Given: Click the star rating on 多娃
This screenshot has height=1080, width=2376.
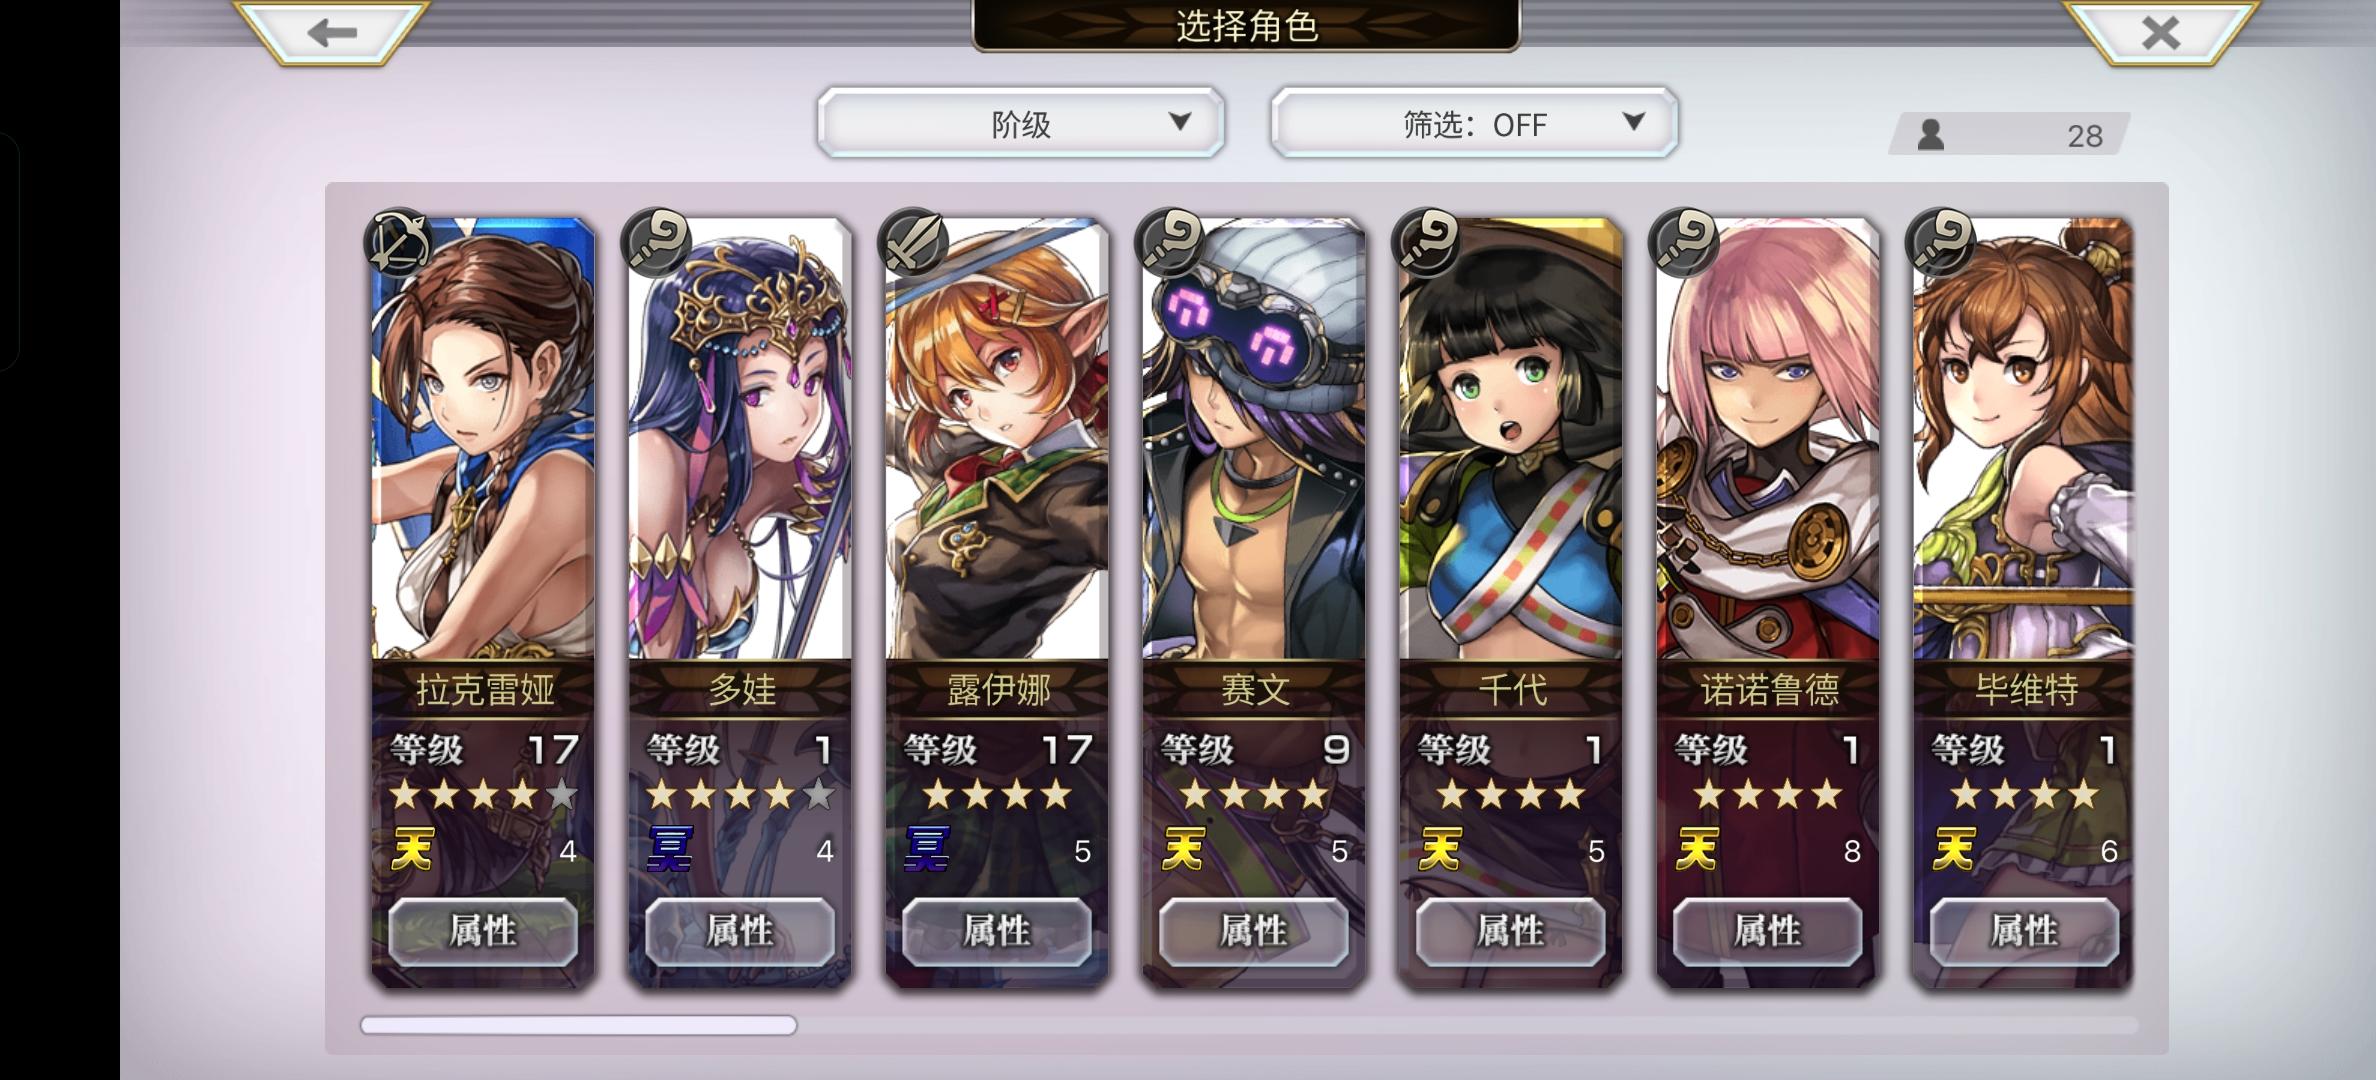Looking at the screenshot, I should tap(740, 795).
